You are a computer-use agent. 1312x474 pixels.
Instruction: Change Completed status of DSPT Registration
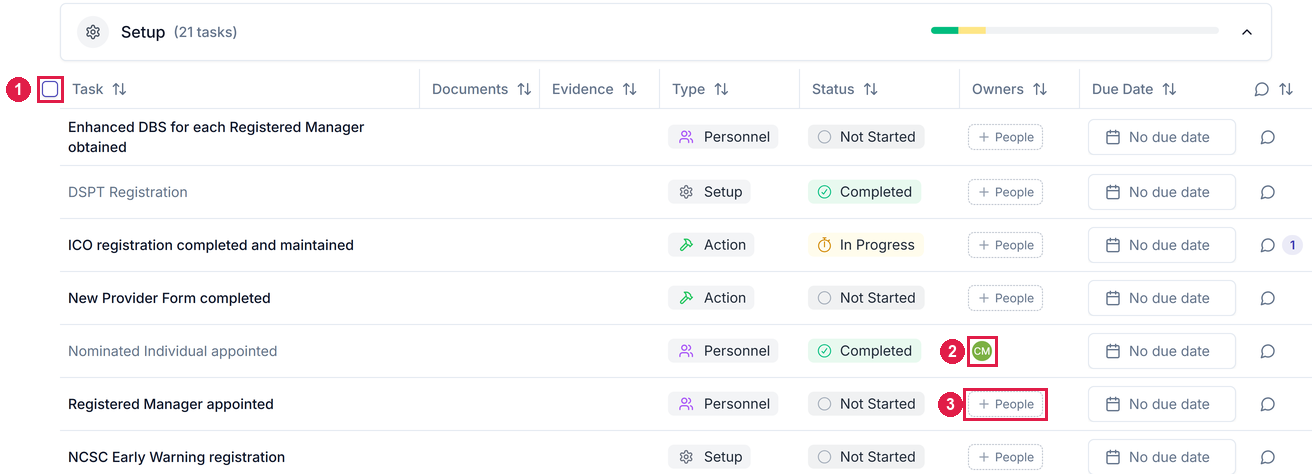tap(865, 192)
